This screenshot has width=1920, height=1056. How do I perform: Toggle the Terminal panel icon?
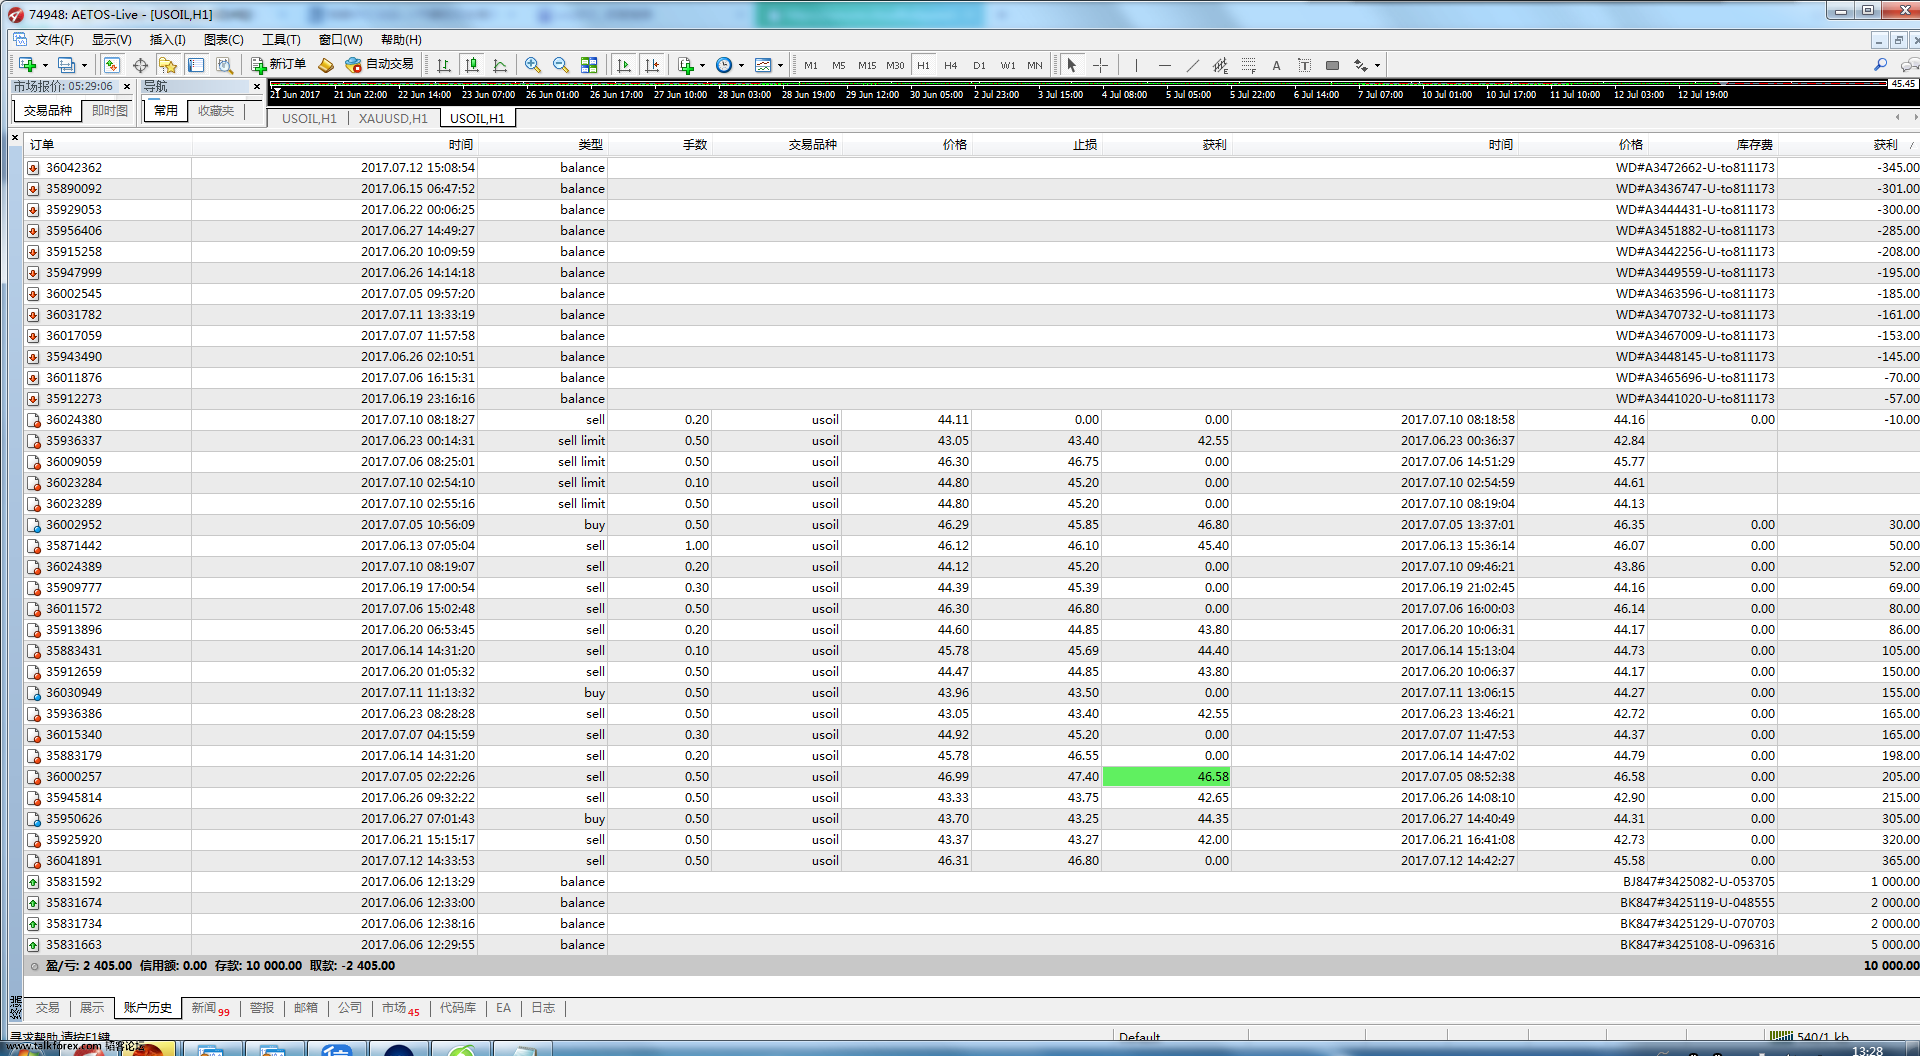point(196,65)
